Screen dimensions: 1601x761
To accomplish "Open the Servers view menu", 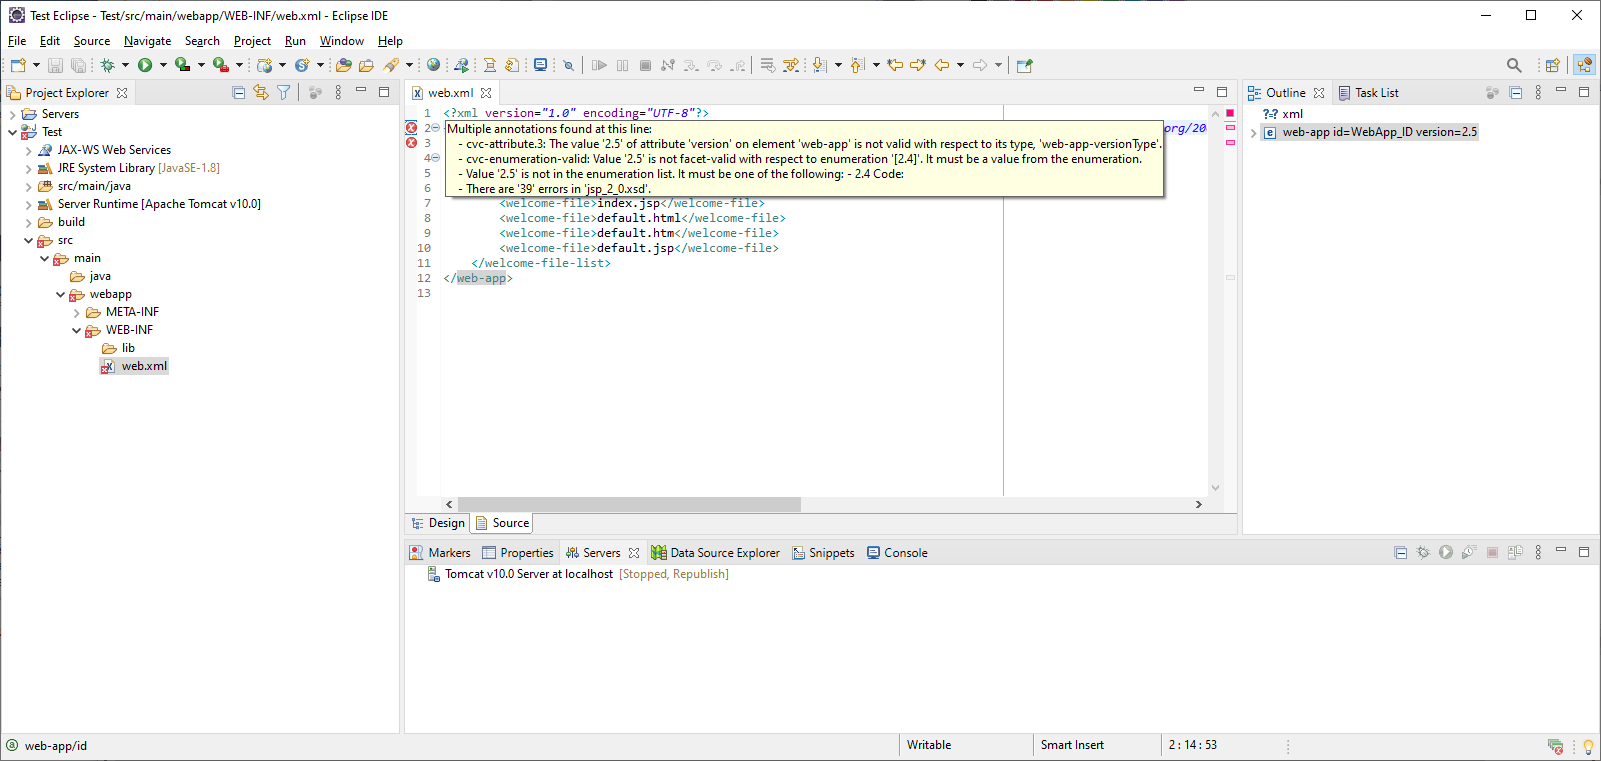I will tap(1538, 552).
